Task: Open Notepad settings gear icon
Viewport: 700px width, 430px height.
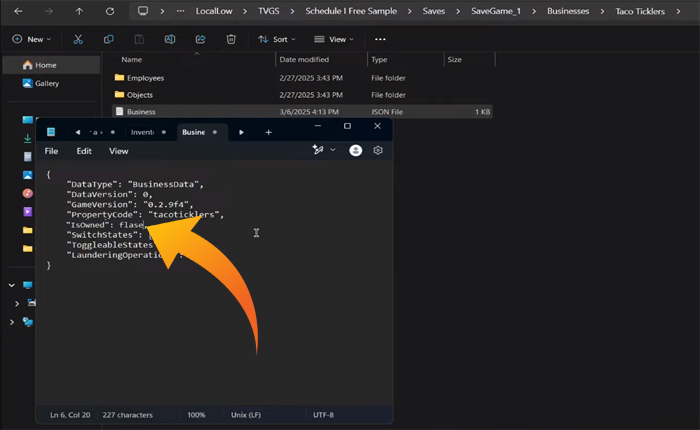Action: click(379, 150)
